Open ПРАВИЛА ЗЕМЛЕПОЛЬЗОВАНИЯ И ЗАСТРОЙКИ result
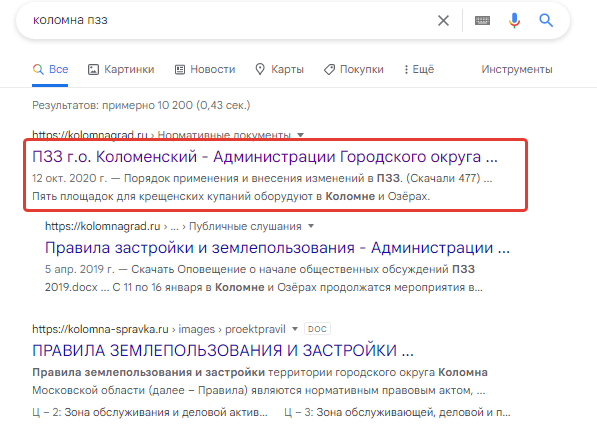The height and width of the screenshot is (442, 597). click(223, 351)
